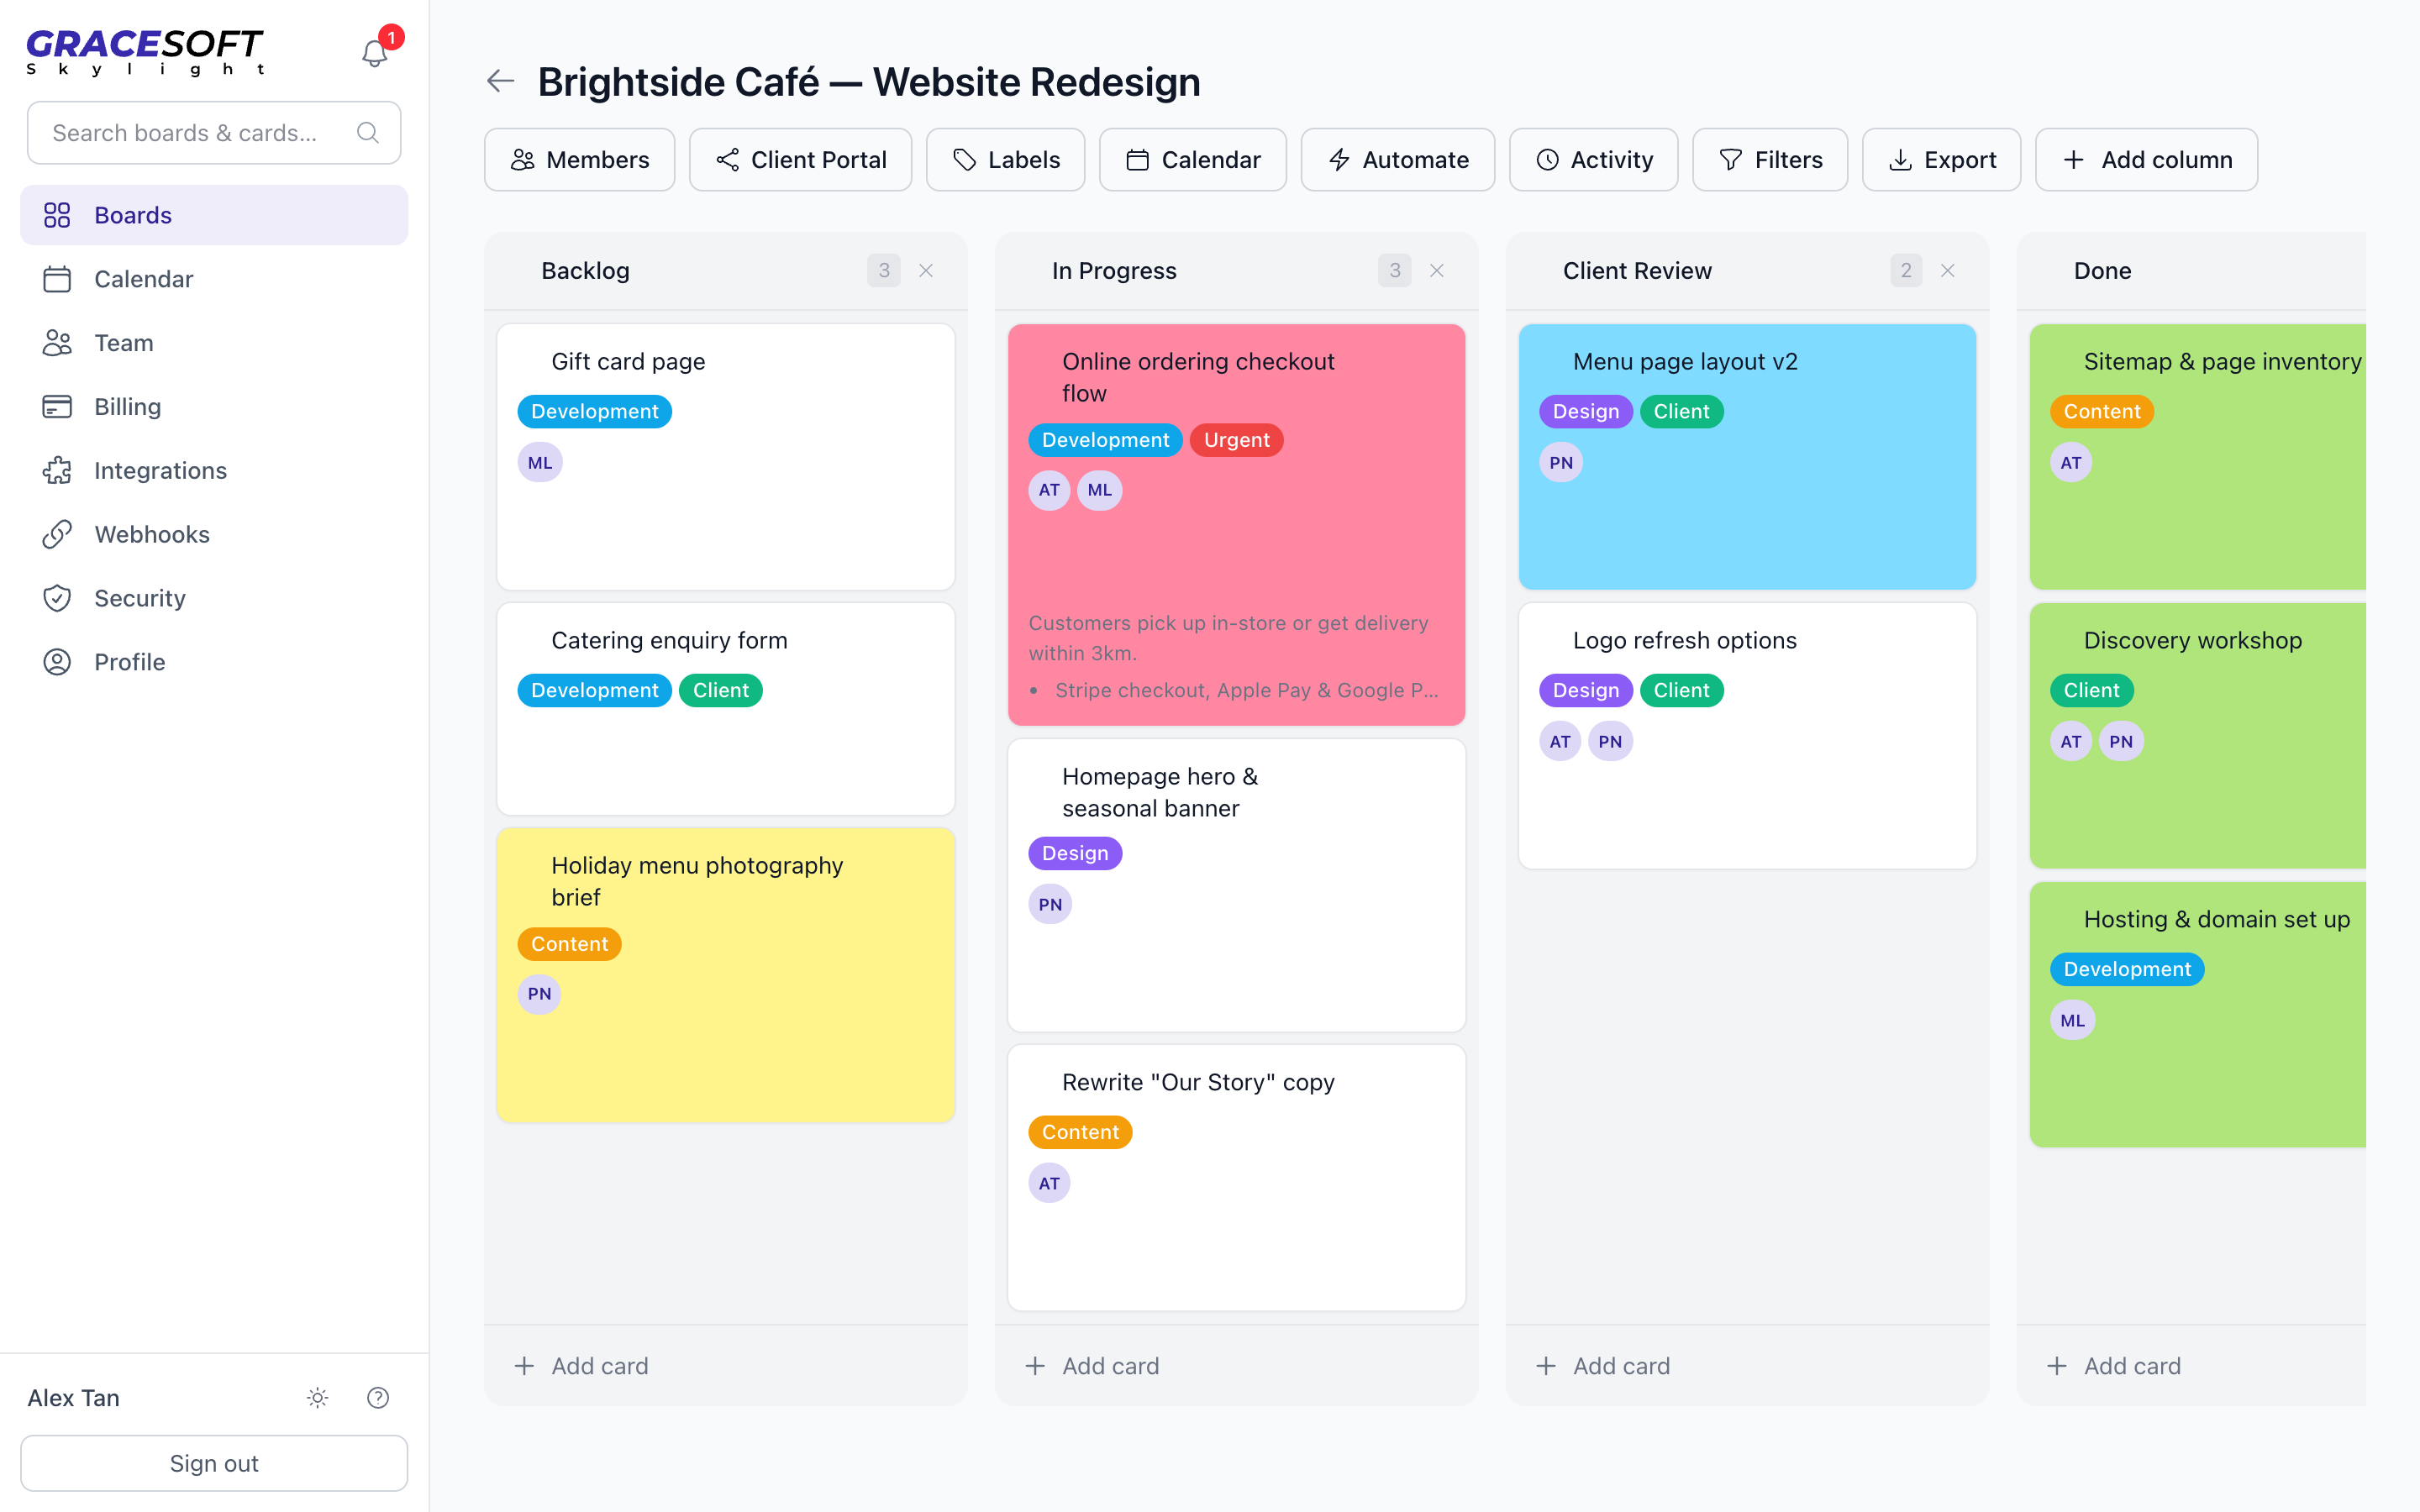Open Calendar in the sidebar

pos(214,279)
